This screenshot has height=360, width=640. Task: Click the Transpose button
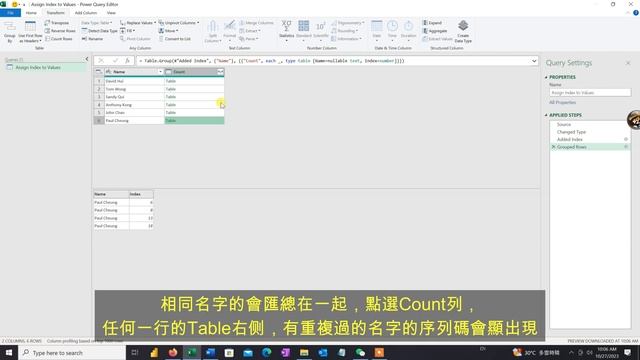[57, 23]
